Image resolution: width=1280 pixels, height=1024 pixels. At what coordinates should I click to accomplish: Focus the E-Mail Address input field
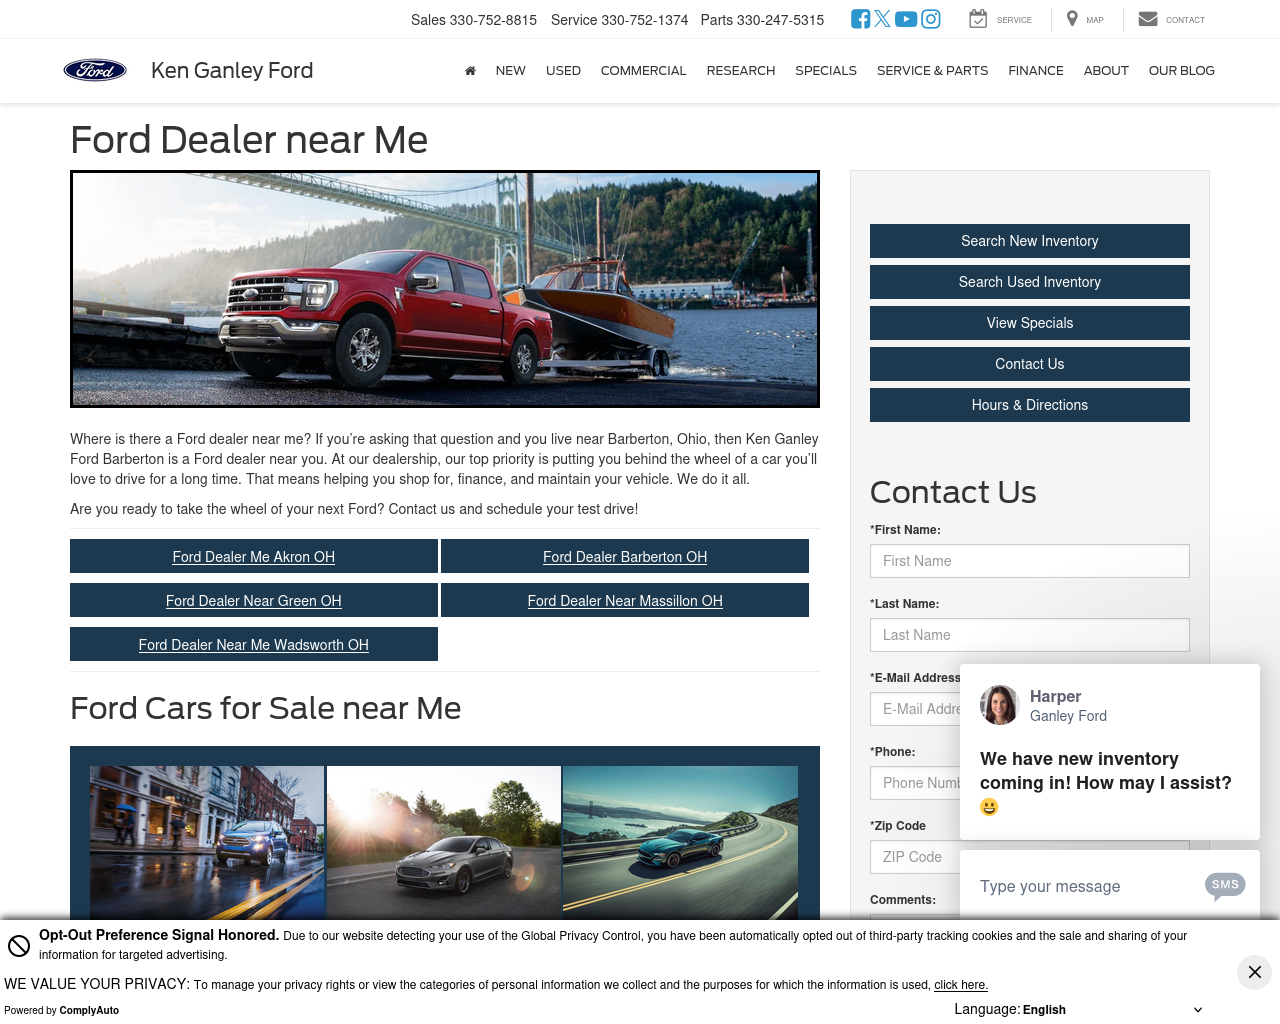point(915,709)
